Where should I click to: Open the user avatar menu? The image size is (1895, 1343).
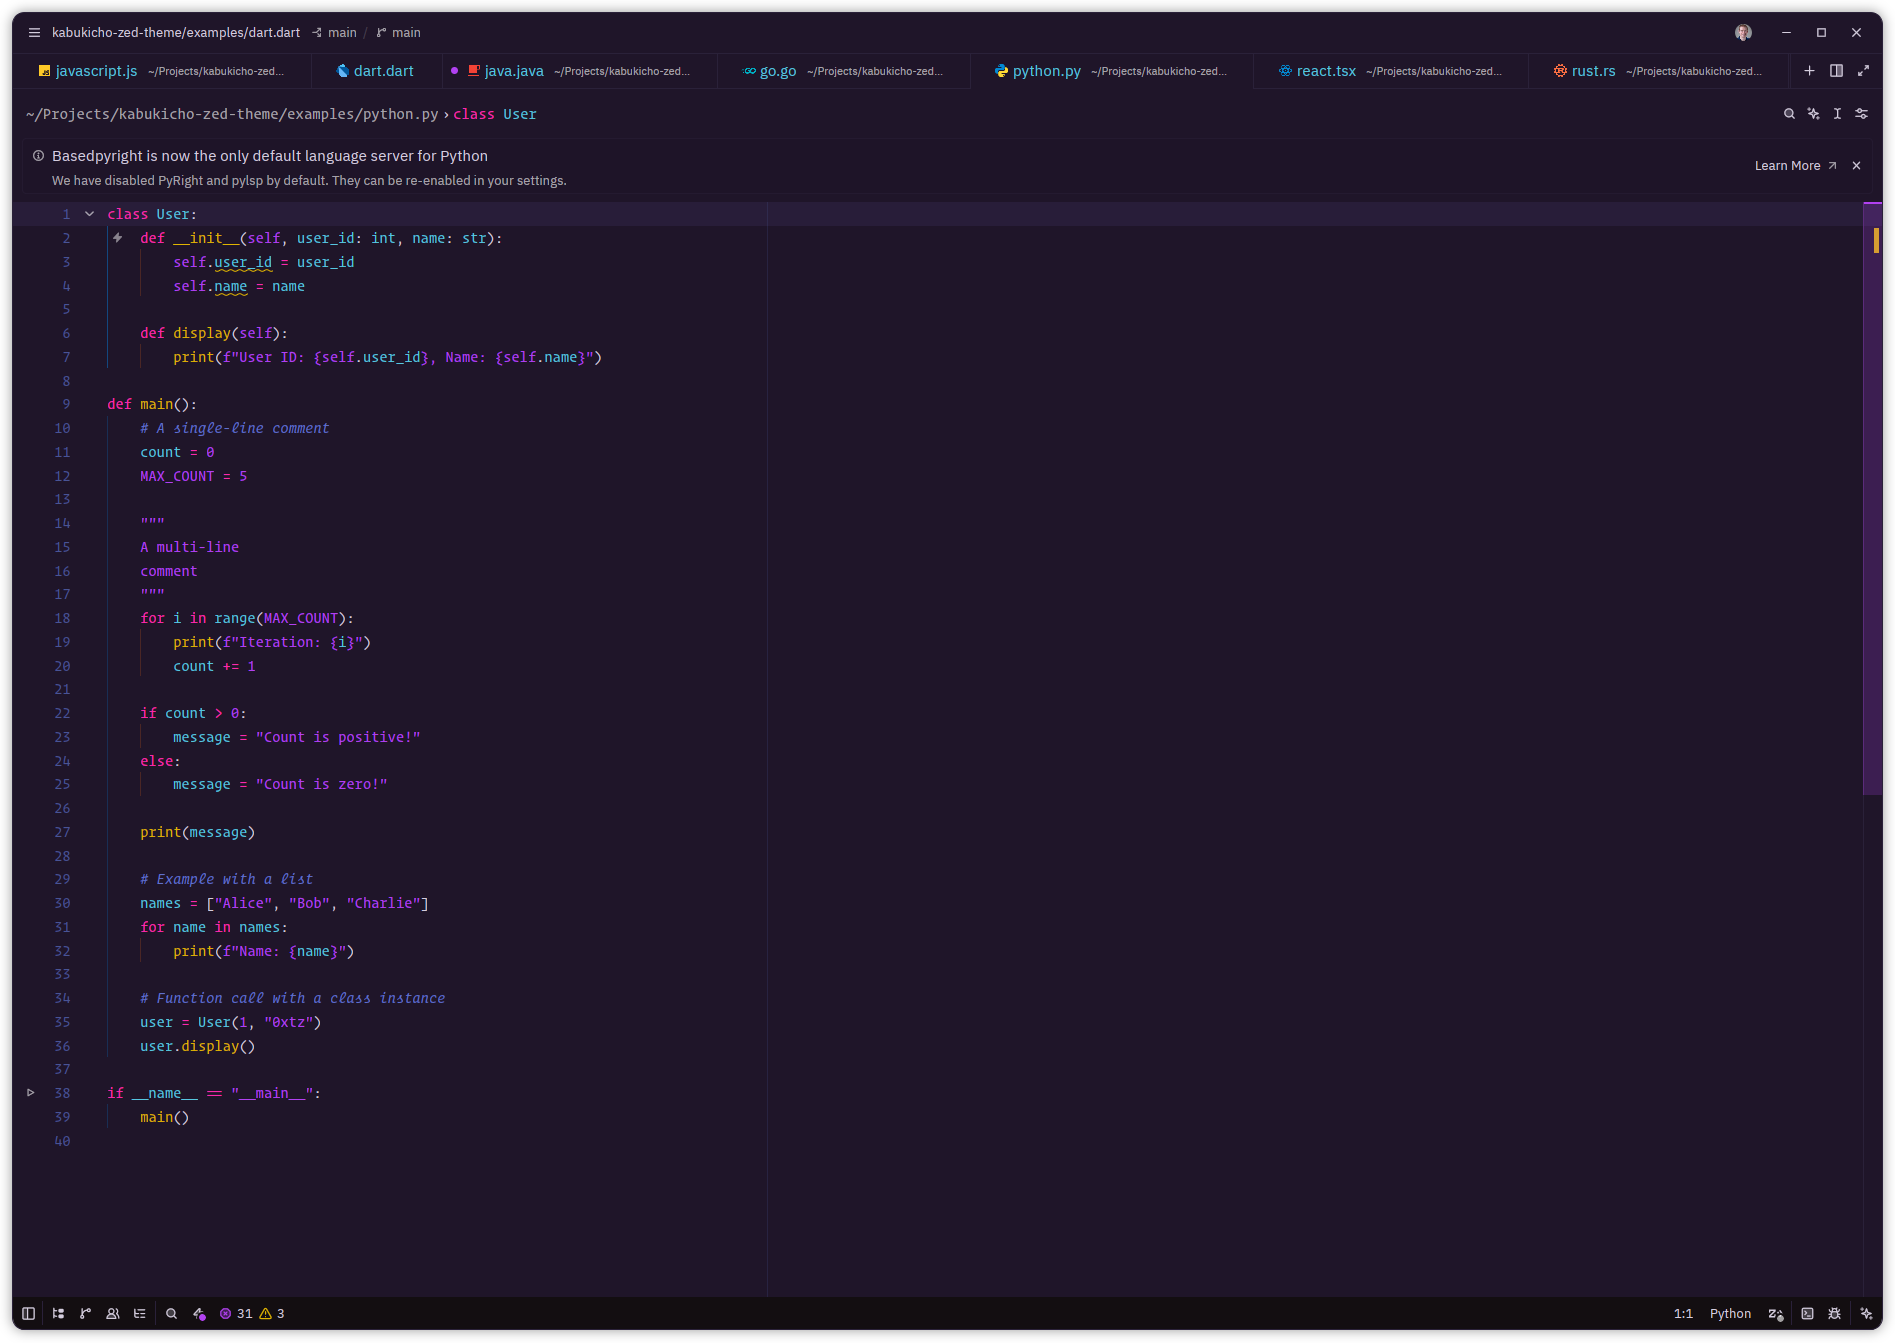pos(1743,32)
